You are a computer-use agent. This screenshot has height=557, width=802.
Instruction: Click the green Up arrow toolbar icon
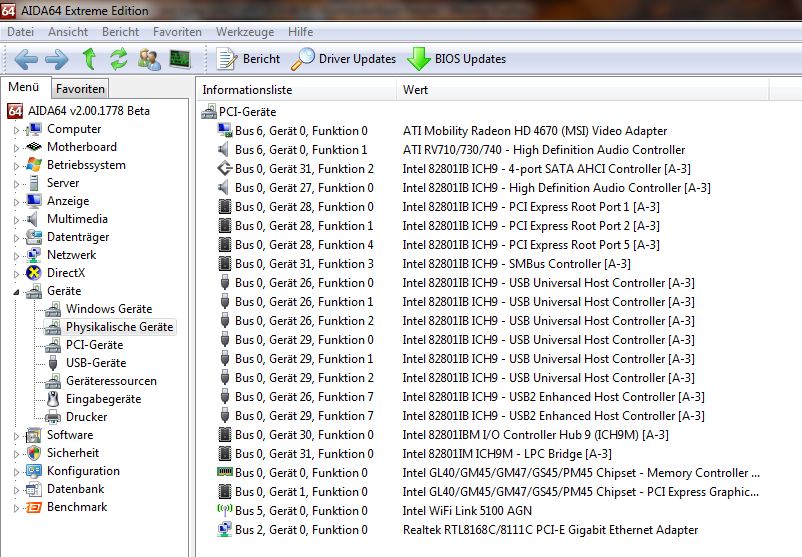[x=90, y=59]
